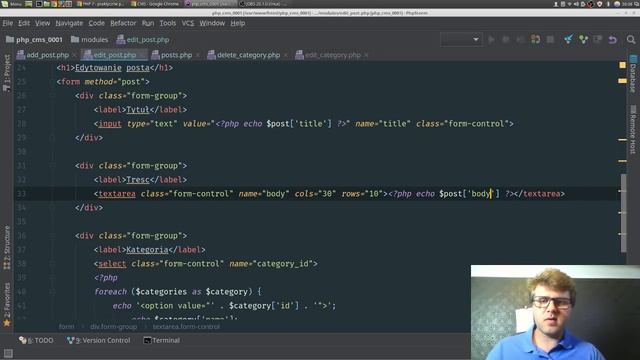Click the Kategoria label text in code
The image size is (640, 360).
click(x=147, y=250)
